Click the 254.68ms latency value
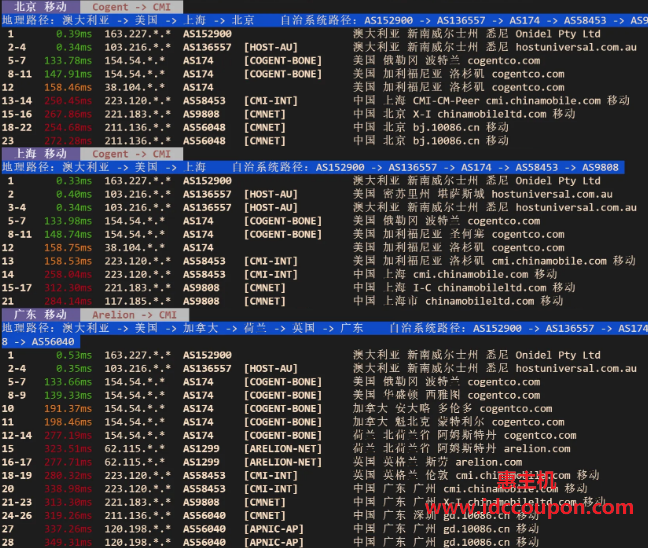 [x=68, y=127]
